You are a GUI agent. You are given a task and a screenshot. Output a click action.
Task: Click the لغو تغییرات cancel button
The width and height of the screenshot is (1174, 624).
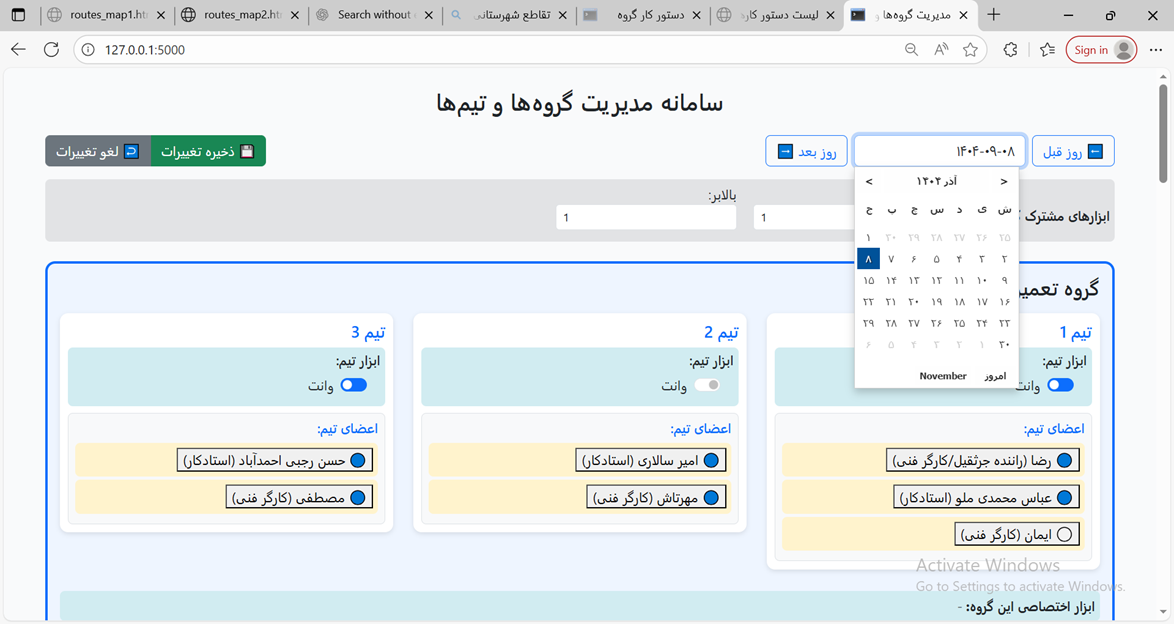point(98,151)
